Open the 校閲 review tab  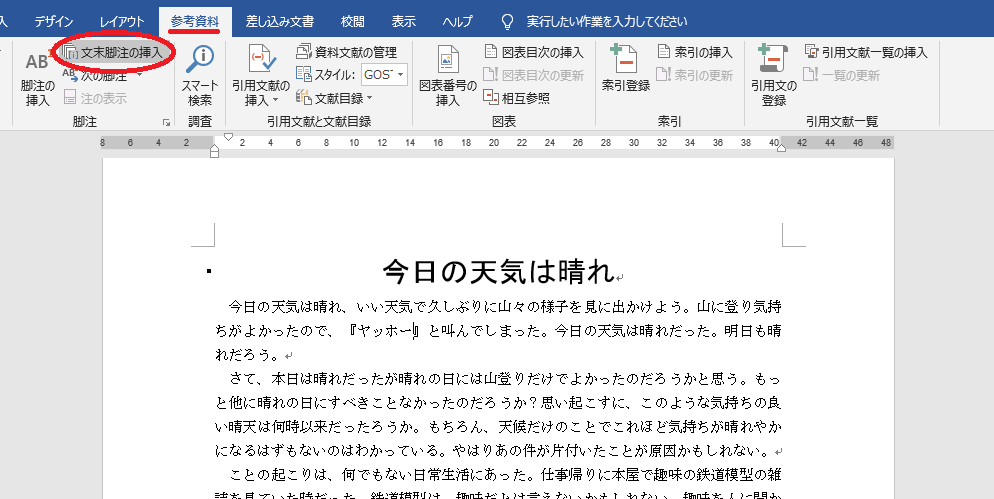click(352, 22)
